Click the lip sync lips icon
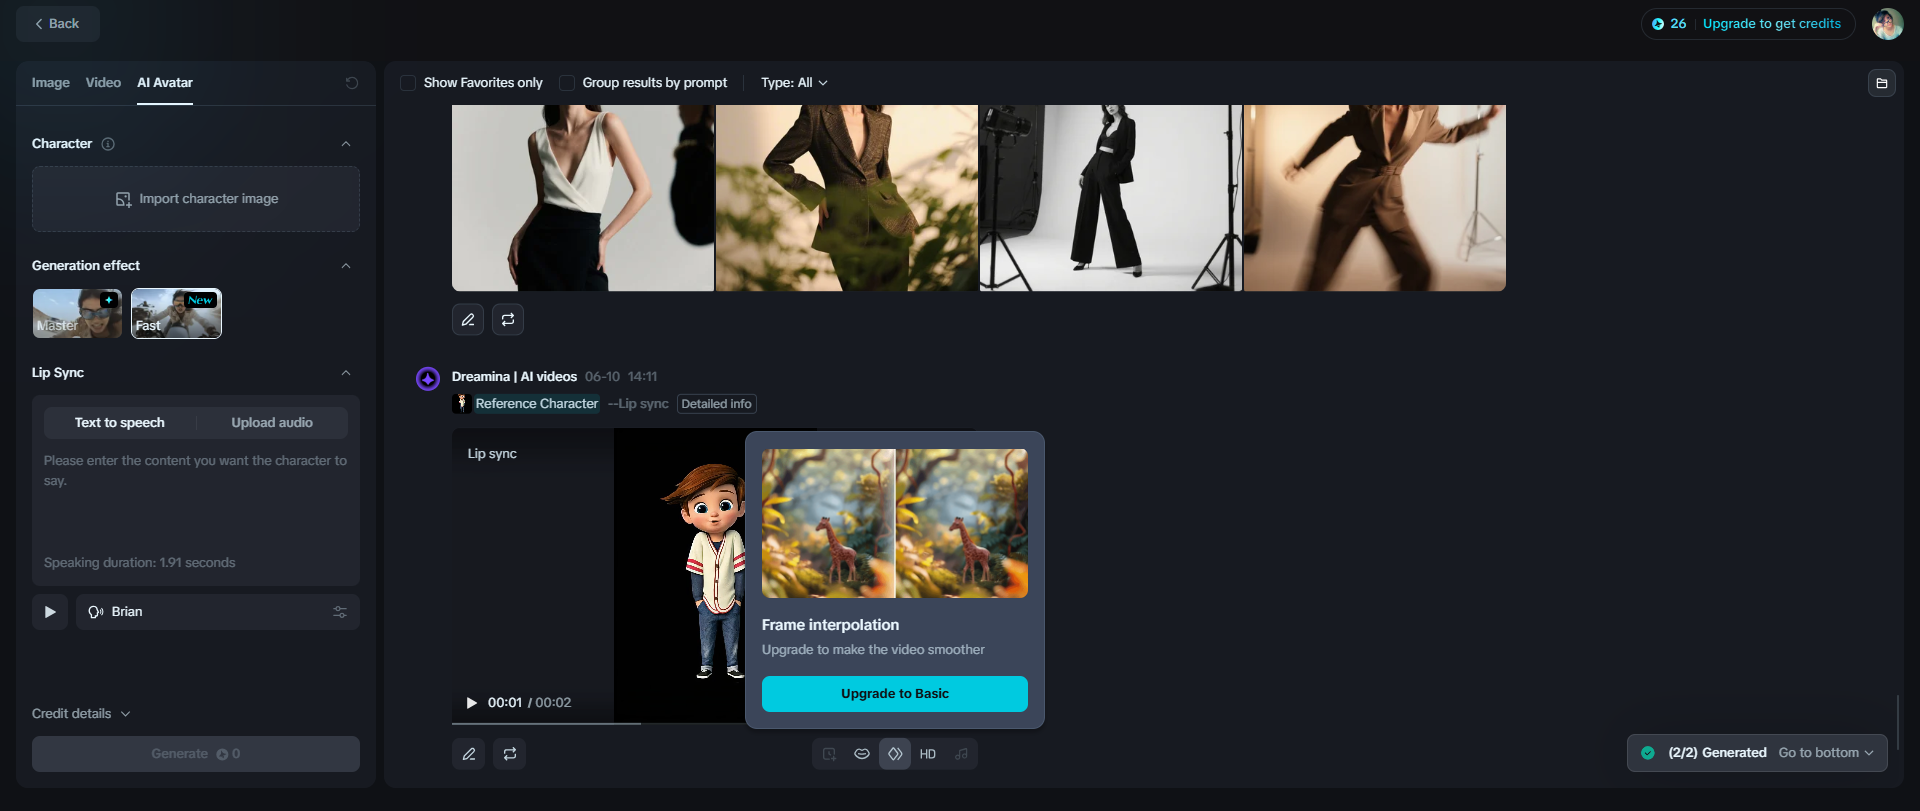The height and width of the screenshot is (811, 1920). tap(862, 754)
